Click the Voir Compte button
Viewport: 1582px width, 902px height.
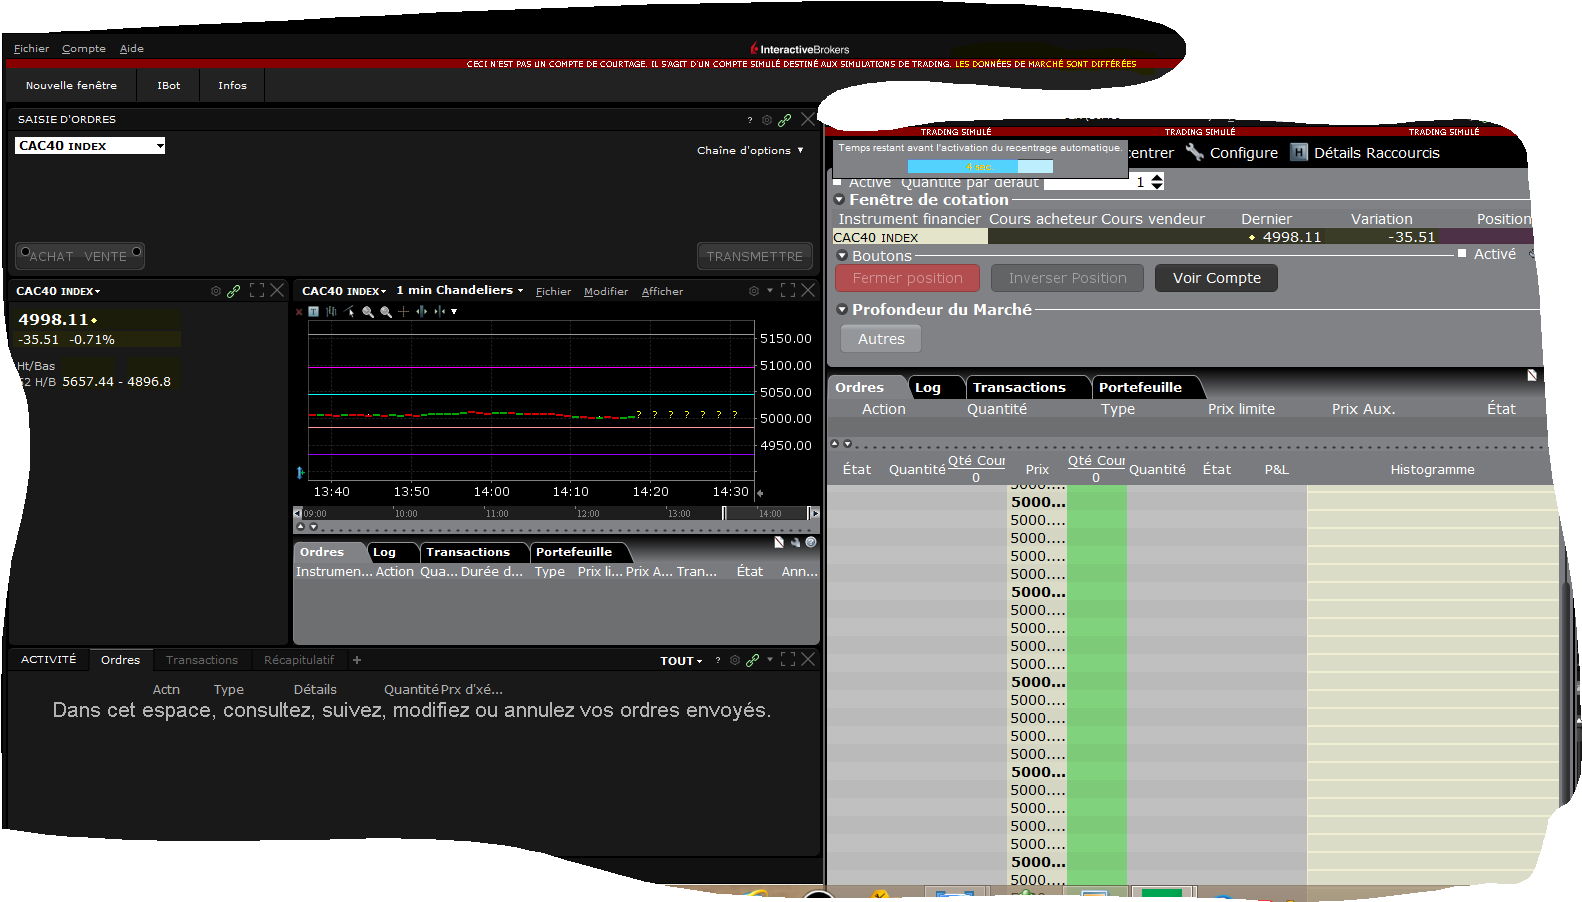pos(1216,278)
